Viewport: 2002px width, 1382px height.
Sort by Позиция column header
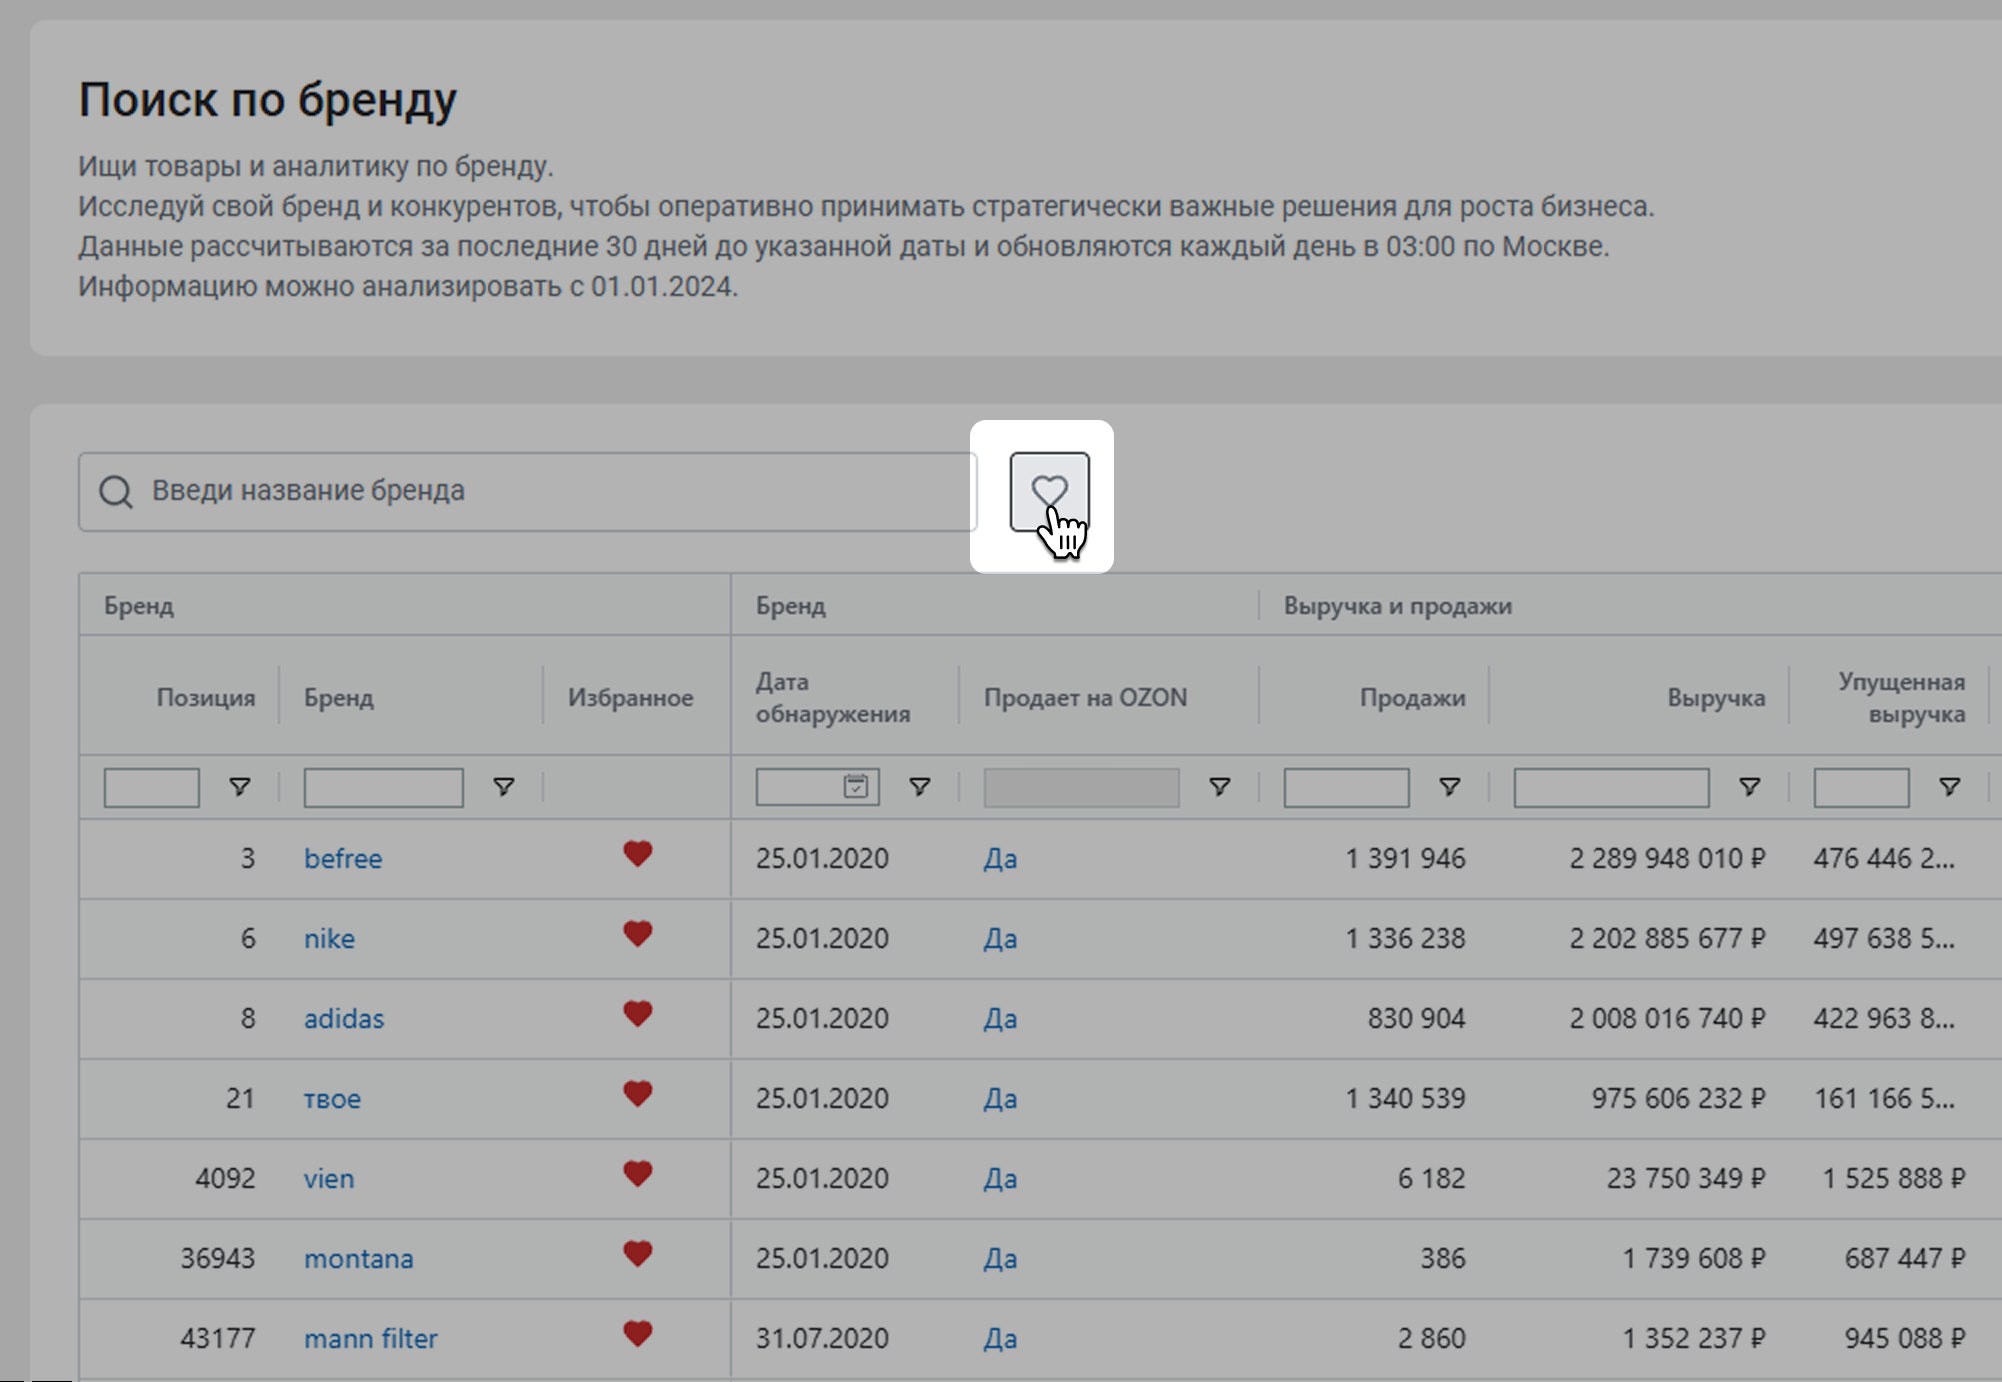tap(206, 697)
